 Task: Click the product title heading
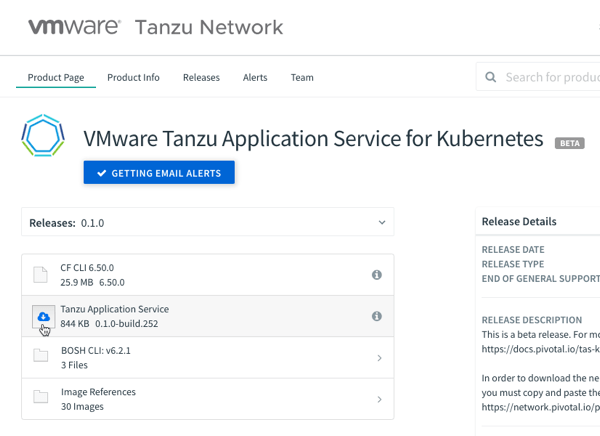click(x=313, y=139)
